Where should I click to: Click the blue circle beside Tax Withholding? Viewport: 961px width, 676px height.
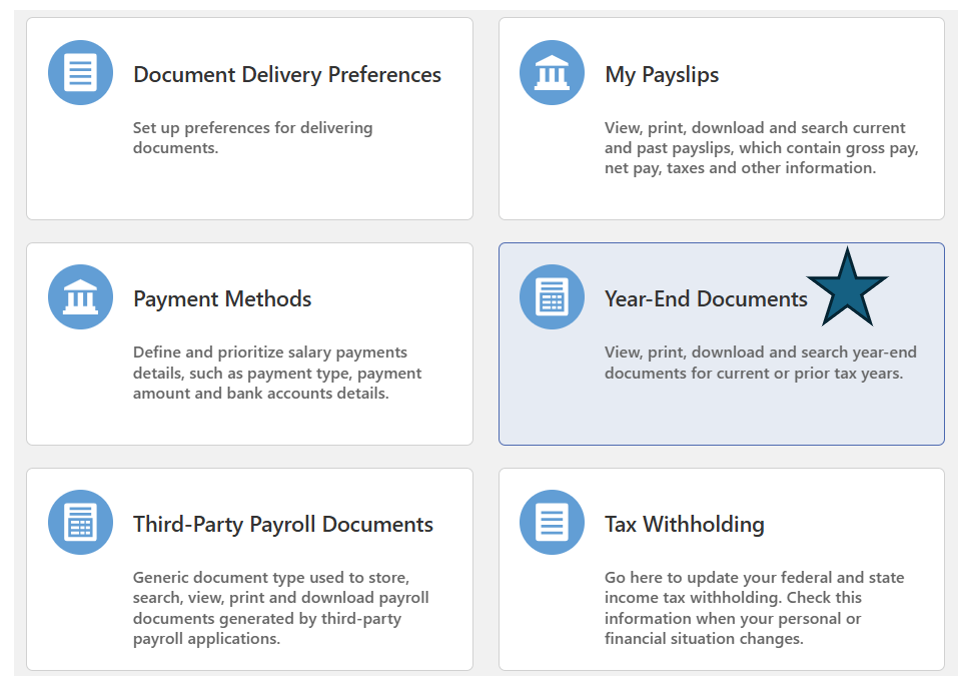[x=551, y=521]
